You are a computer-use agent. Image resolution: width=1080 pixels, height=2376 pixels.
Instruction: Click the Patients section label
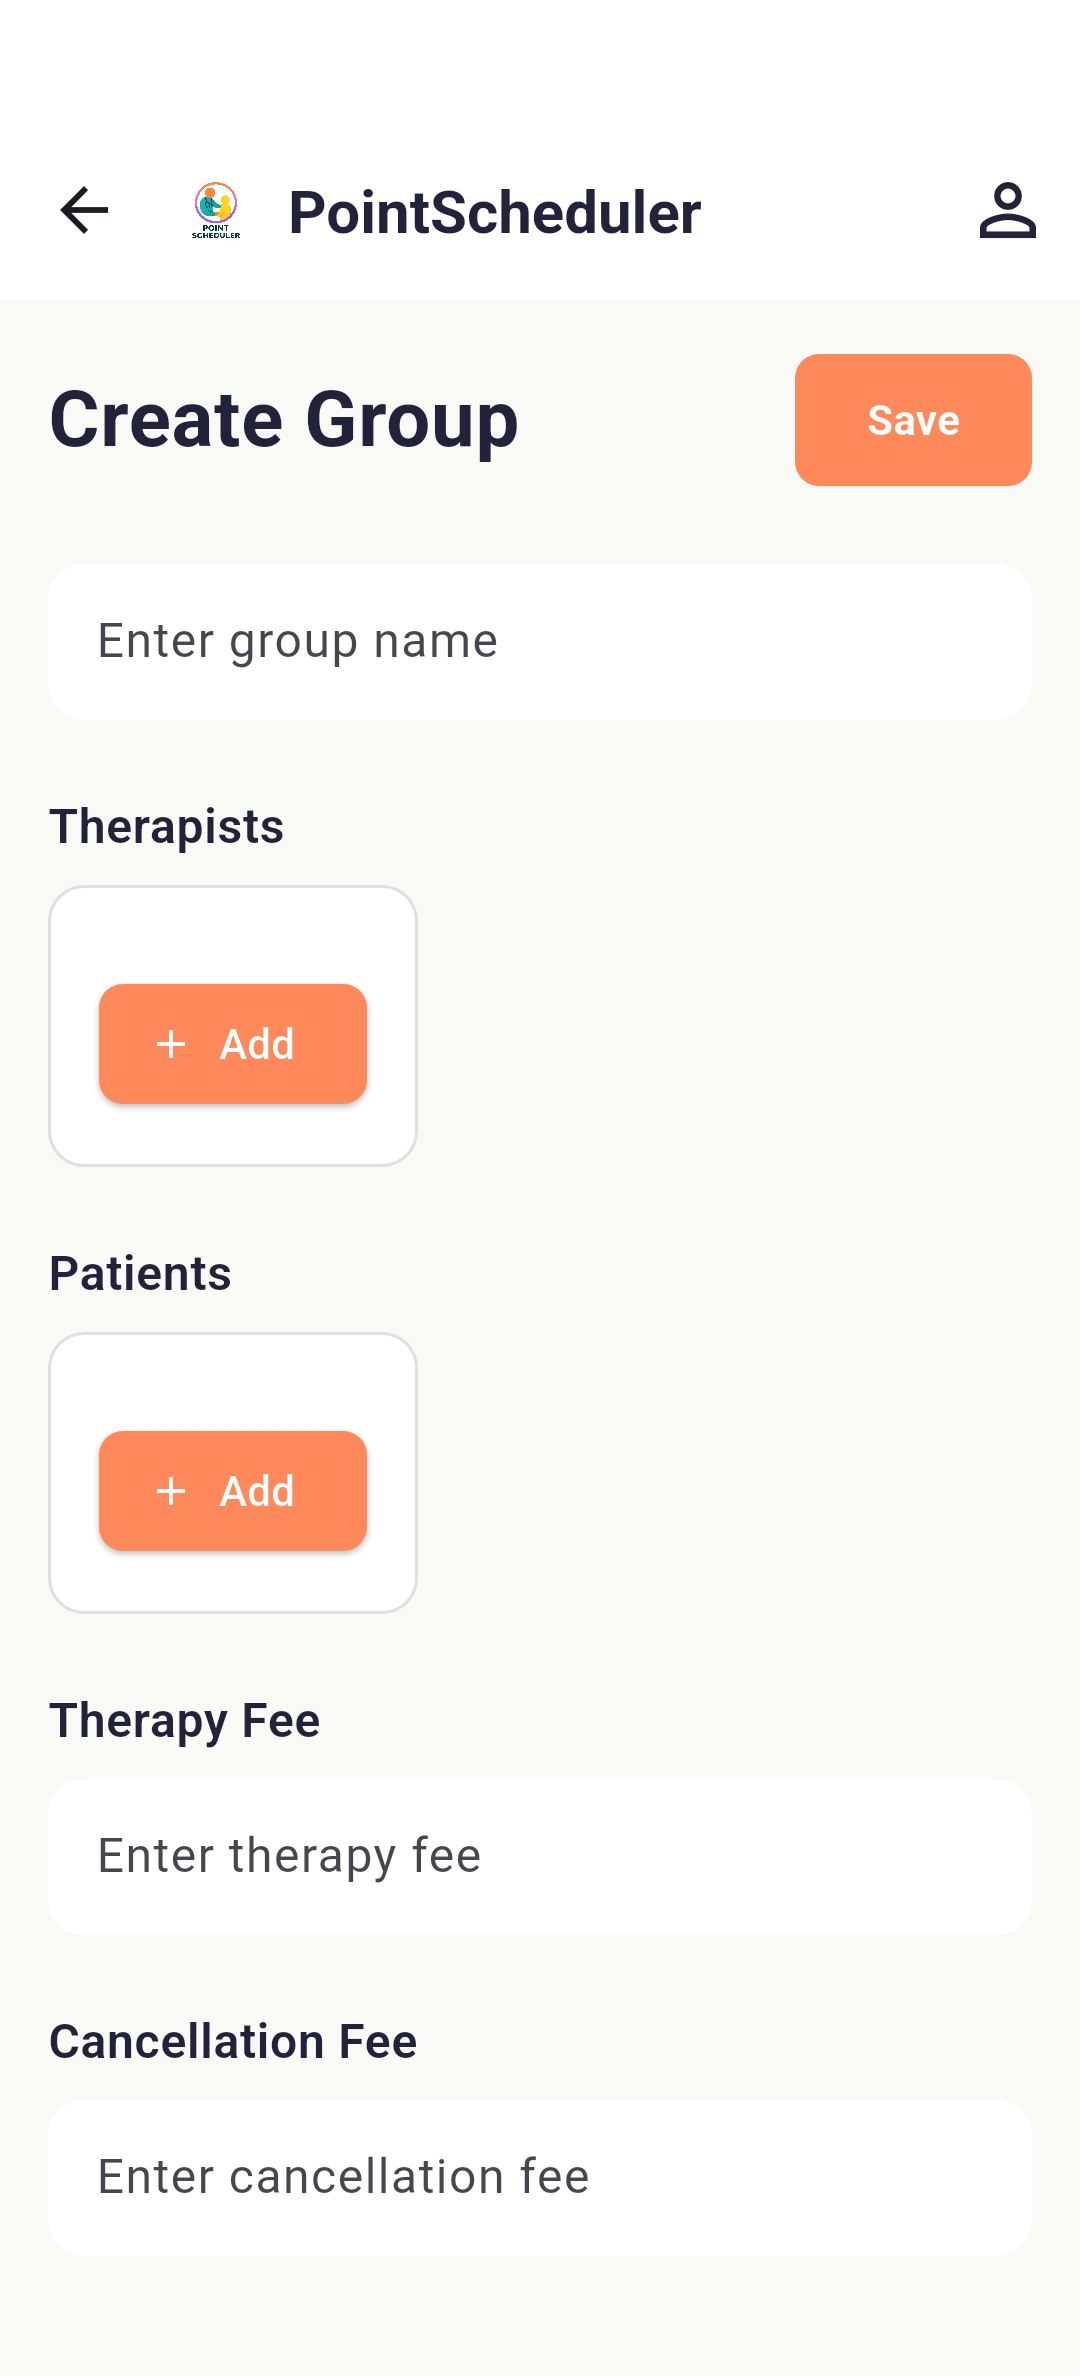pyautogui.click(x=140, y=1274)
